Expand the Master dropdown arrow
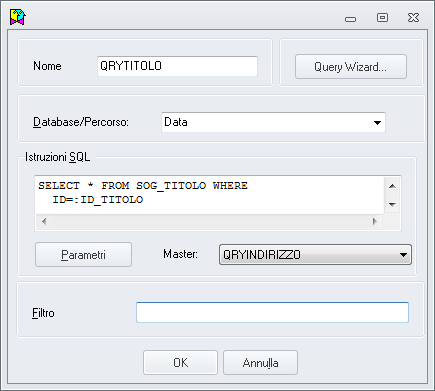This screenshot has width=435, height=391. [x=403, y=255]
